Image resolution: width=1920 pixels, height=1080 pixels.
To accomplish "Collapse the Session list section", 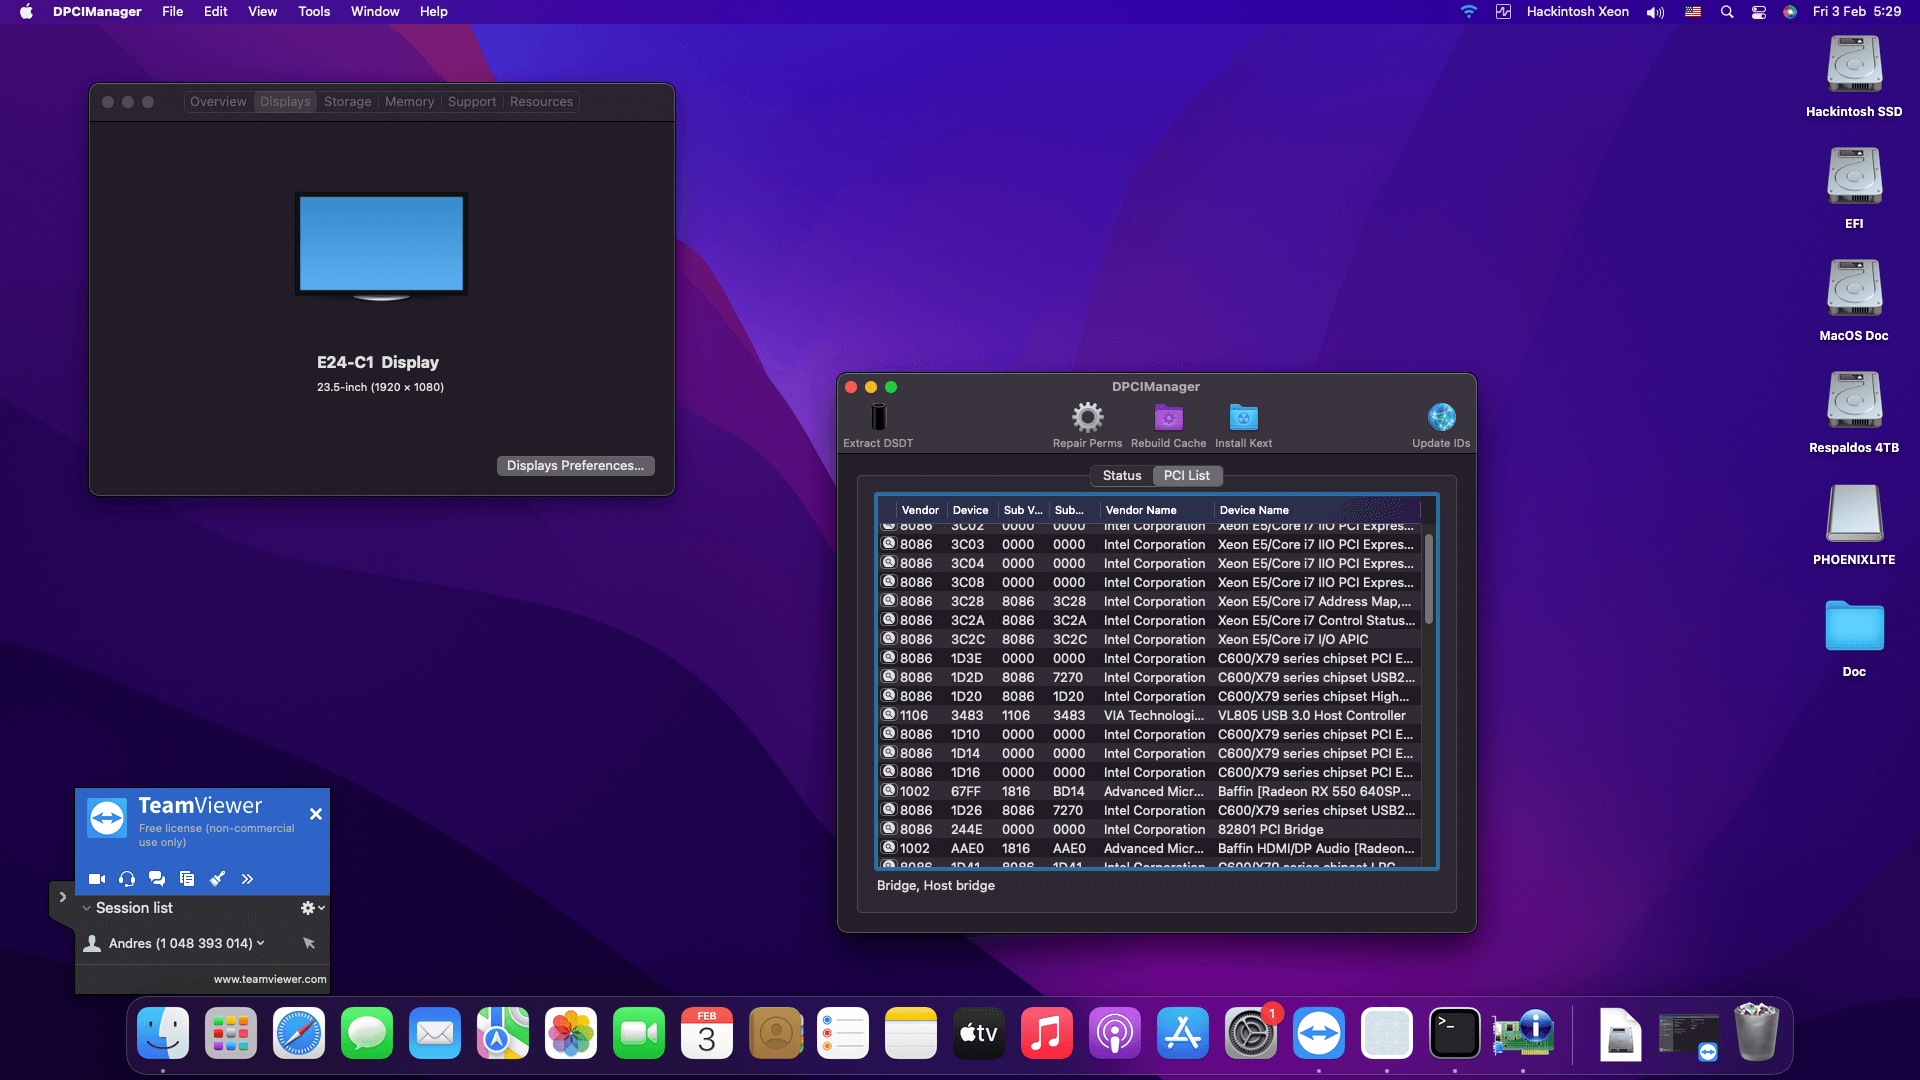I will click(x=87, y=908).
